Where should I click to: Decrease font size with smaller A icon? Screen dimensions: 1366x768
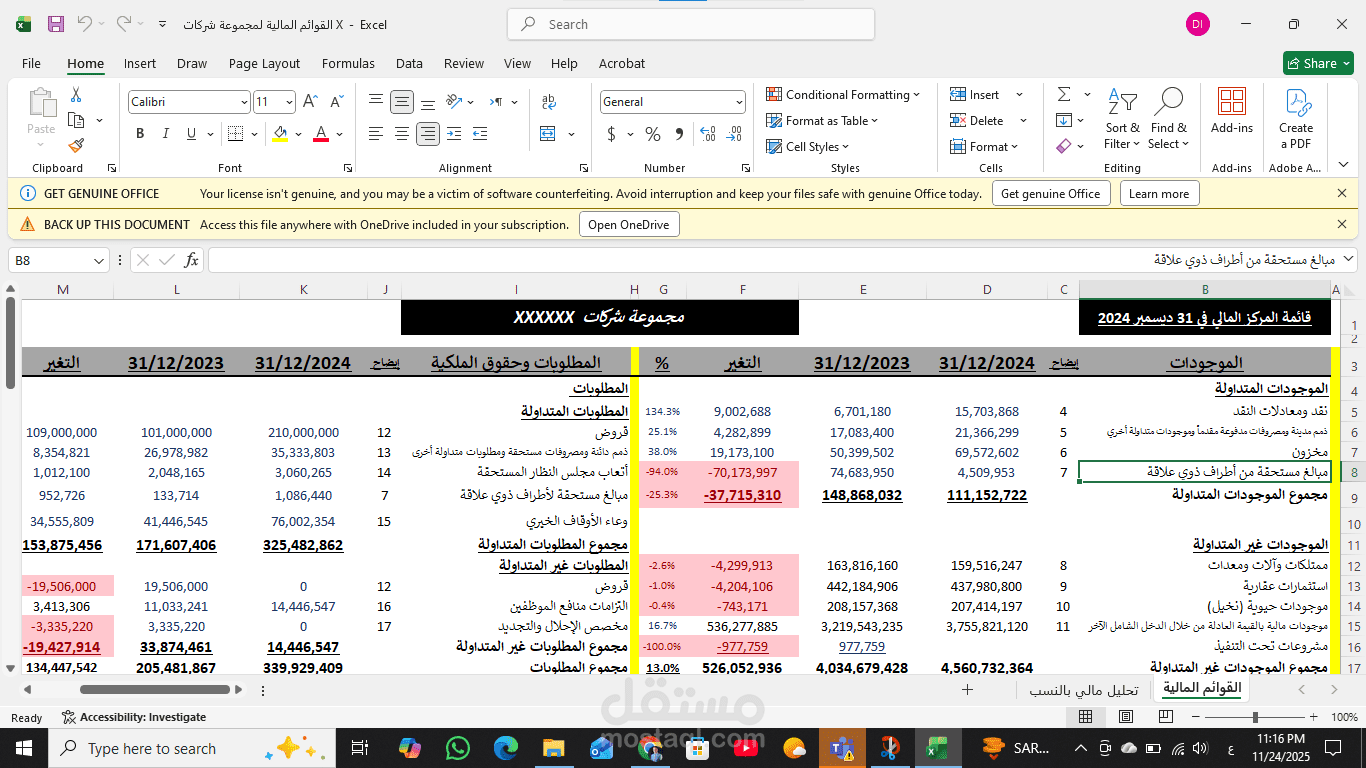(x=336, y=102)
